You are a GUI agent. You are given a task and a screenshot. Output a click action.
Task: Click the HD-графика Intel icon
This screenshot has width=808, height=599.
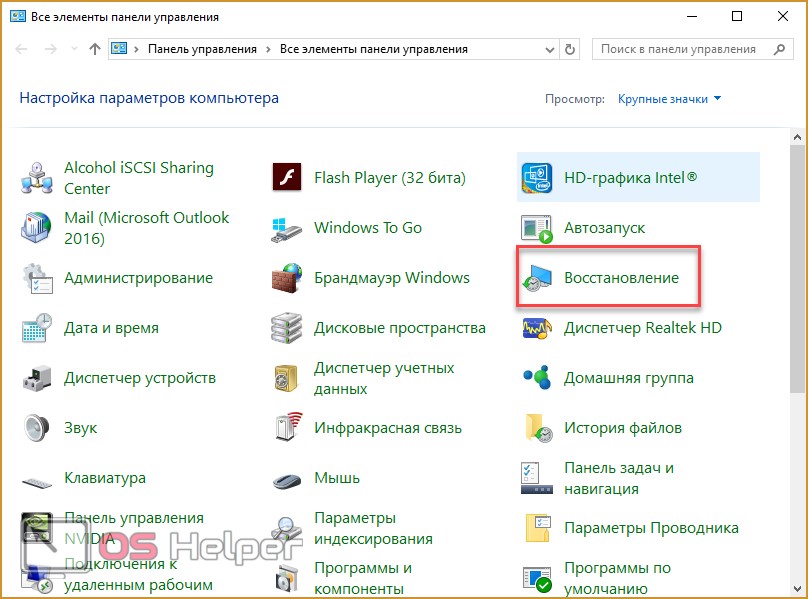[537, 178]
